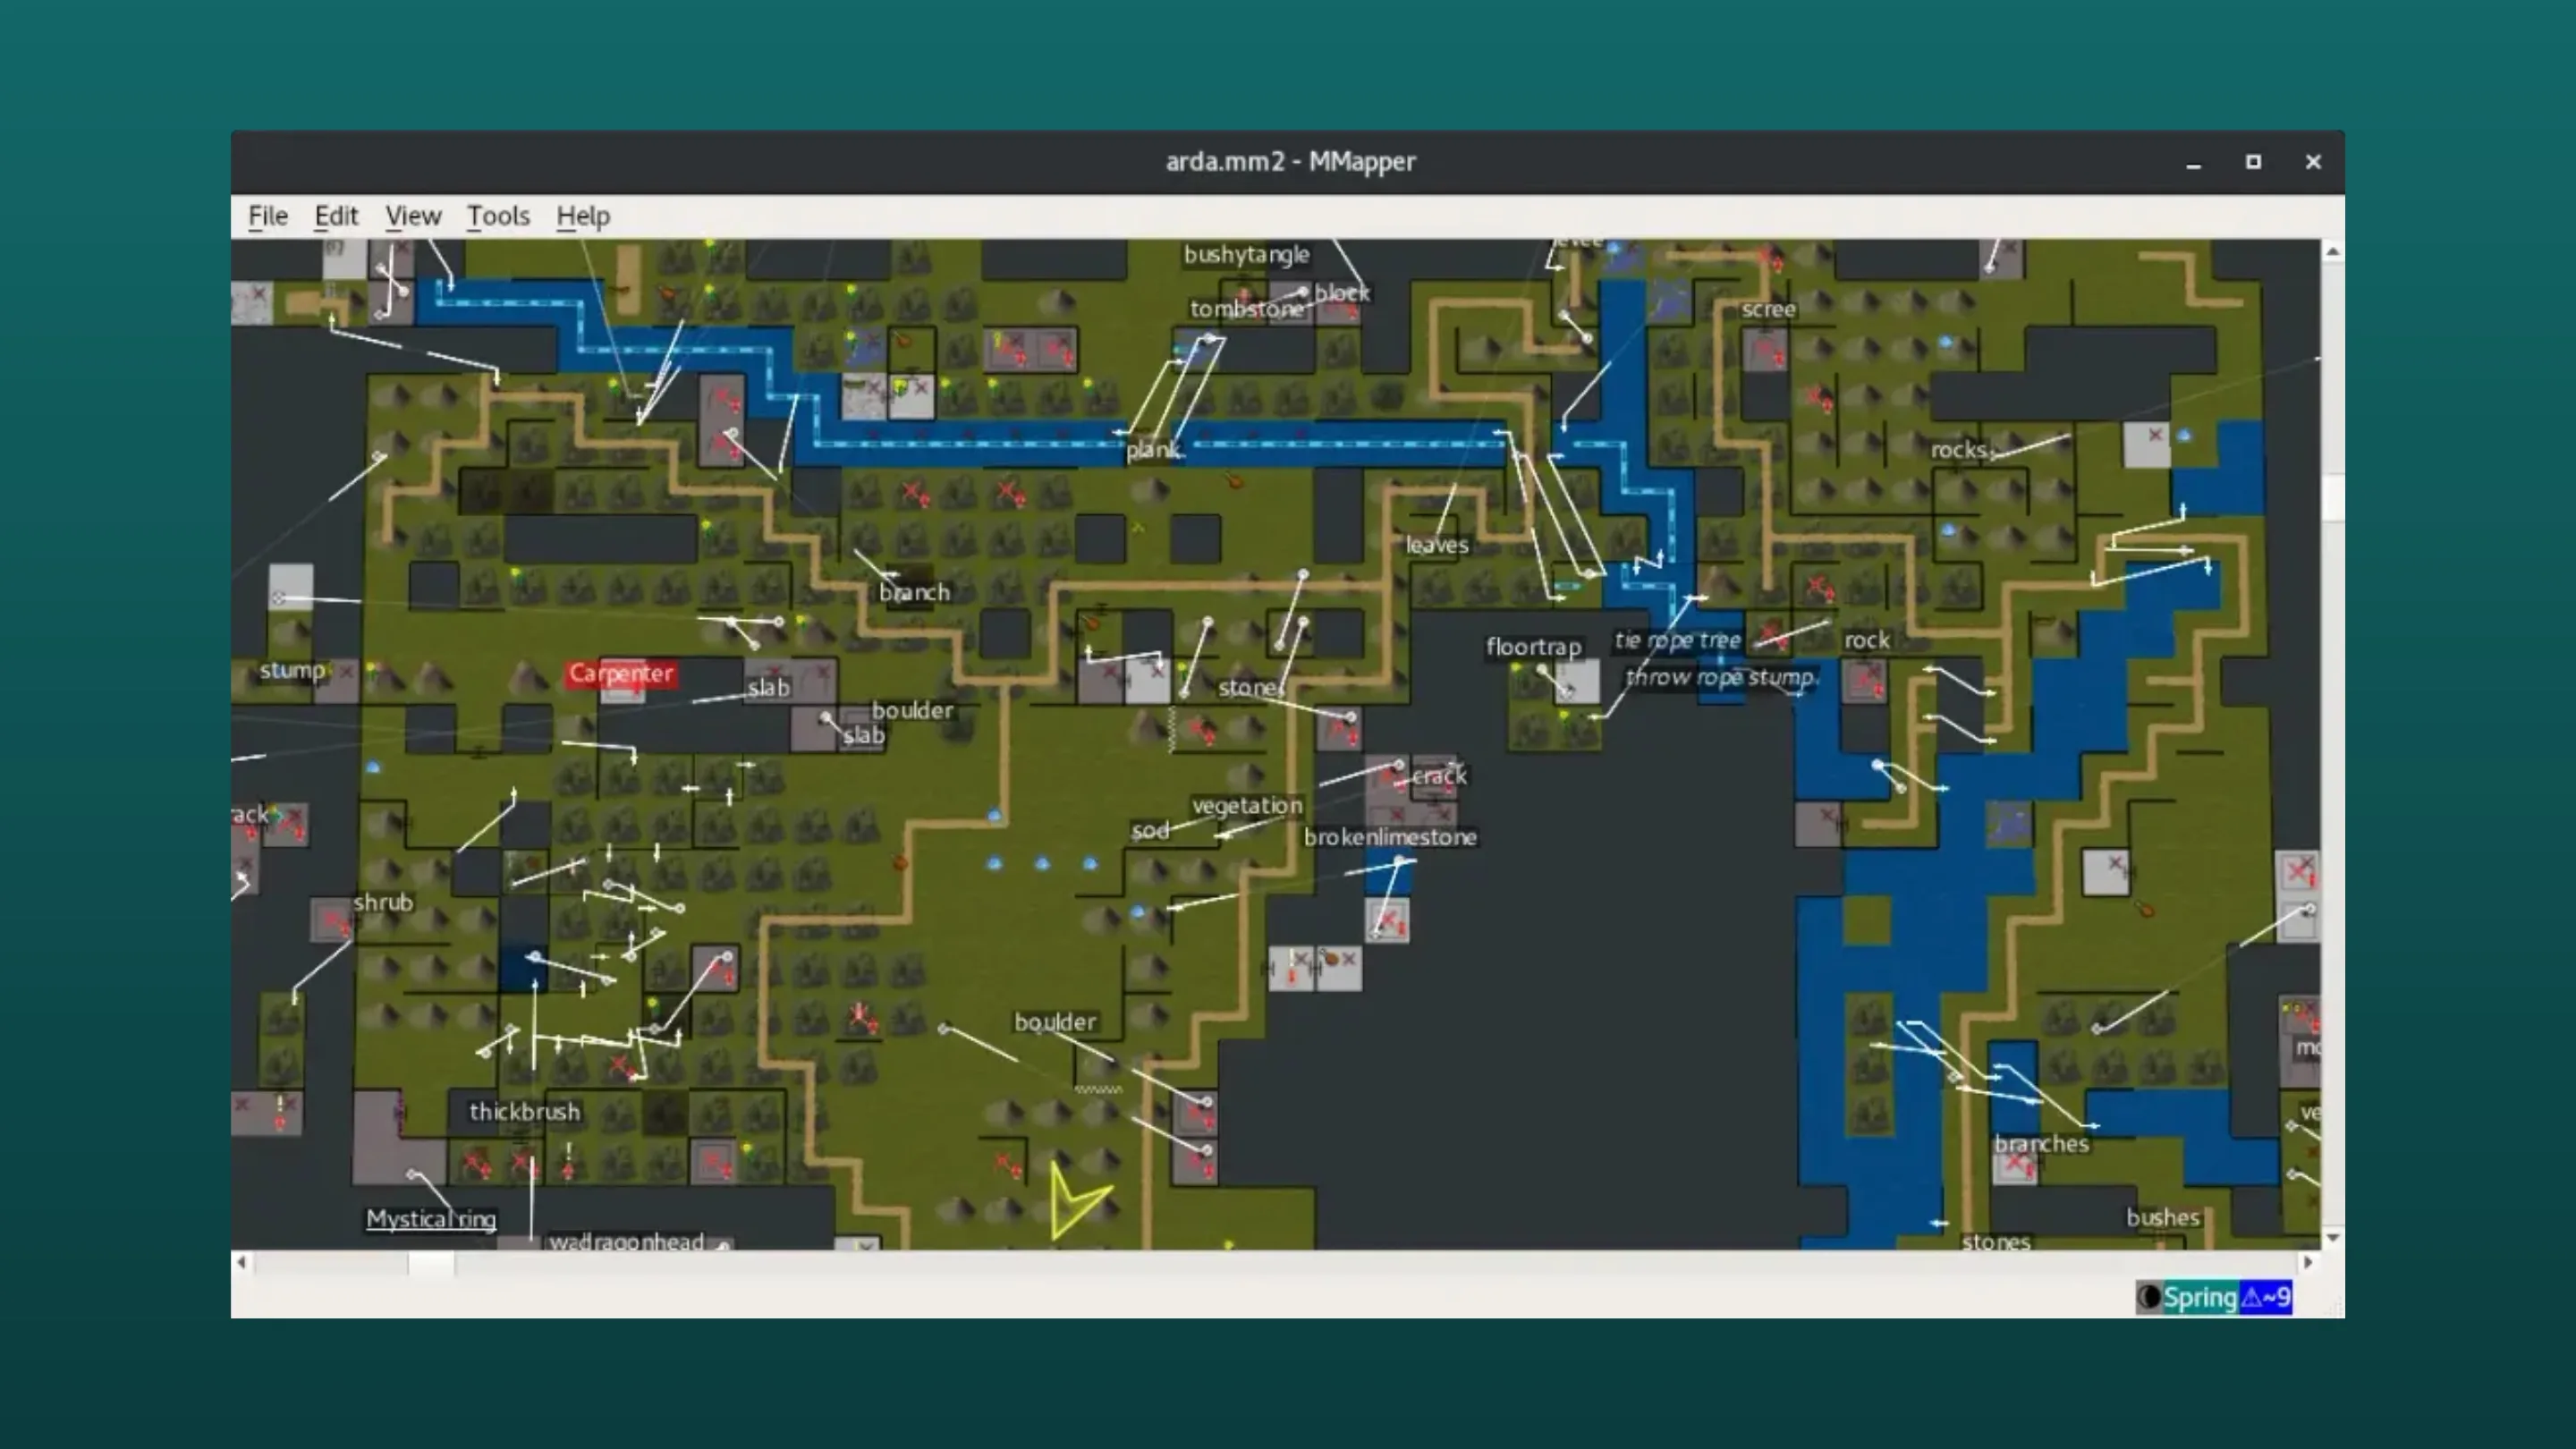Click the 'scree' map label
Viewport: 2576px width, 1449px height.
(x=1768, y=309)
